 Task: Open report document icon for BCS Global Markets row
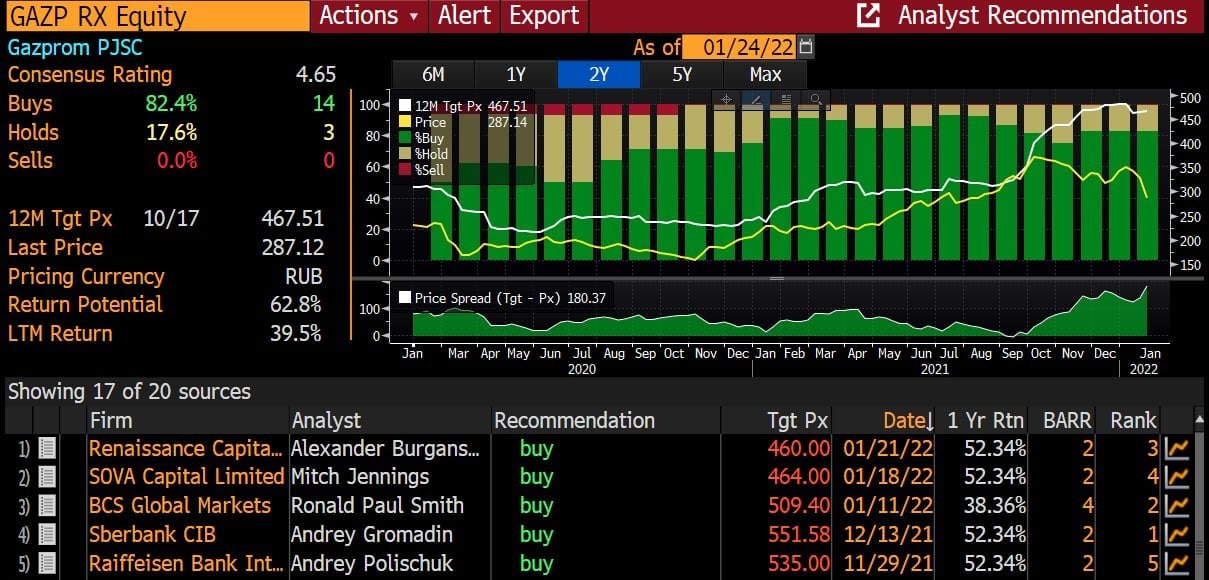(x=46, y=506)
